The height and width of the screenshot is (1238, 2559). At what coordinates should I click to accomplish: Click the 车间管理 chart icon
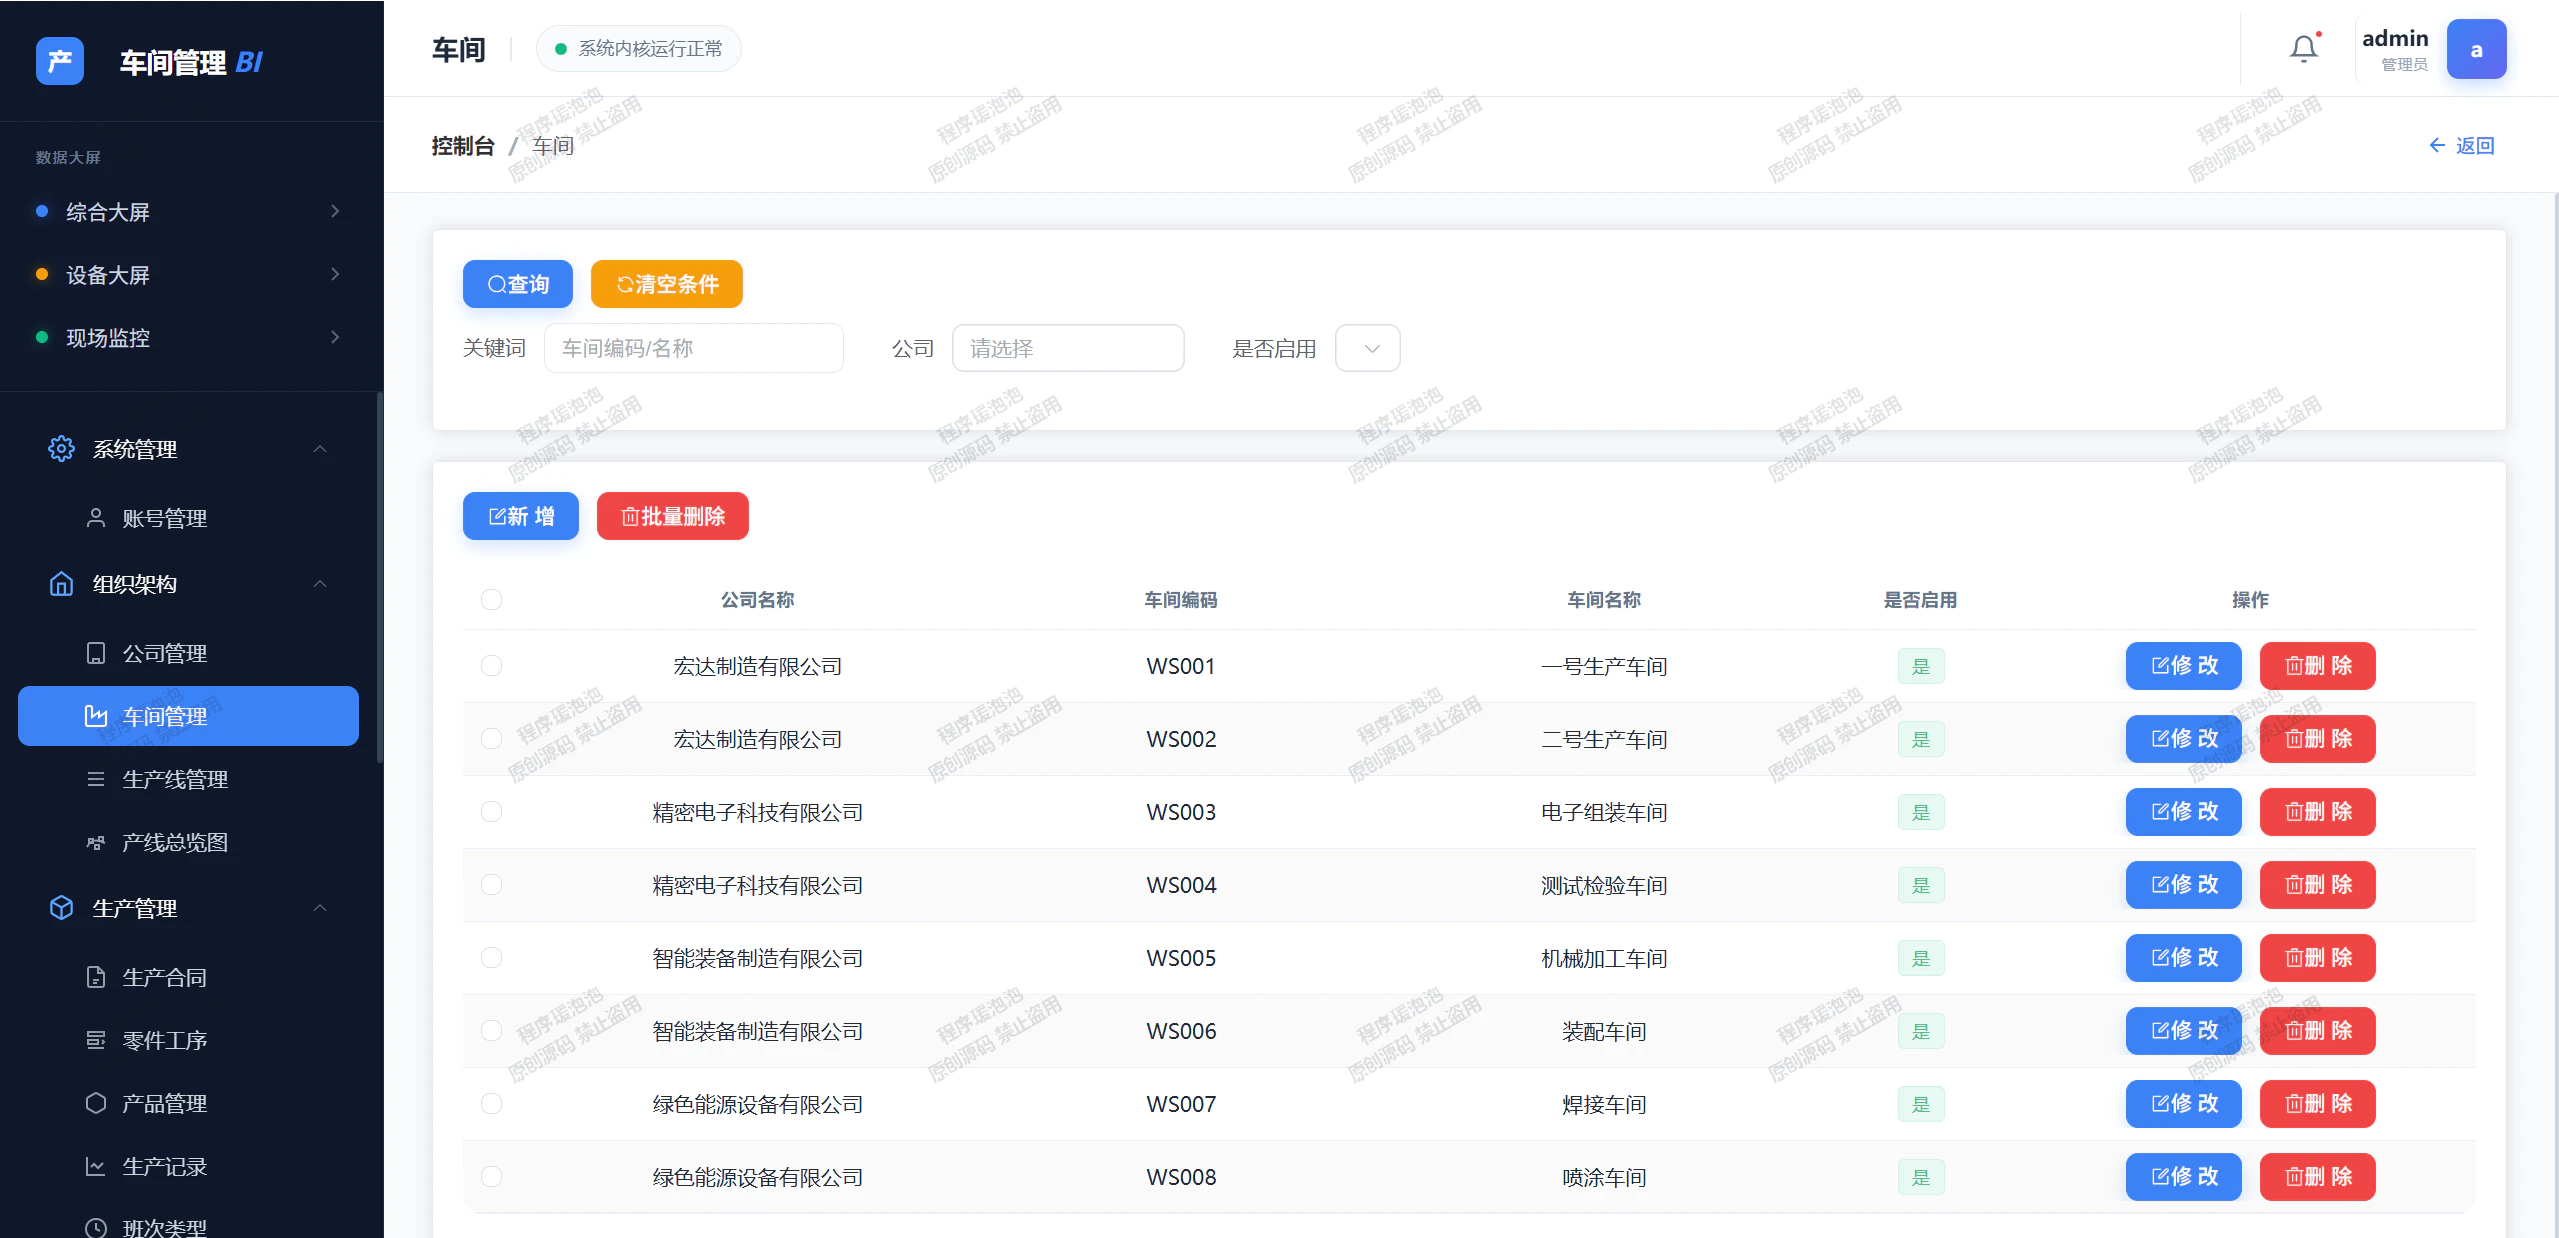tap(96, 716)
